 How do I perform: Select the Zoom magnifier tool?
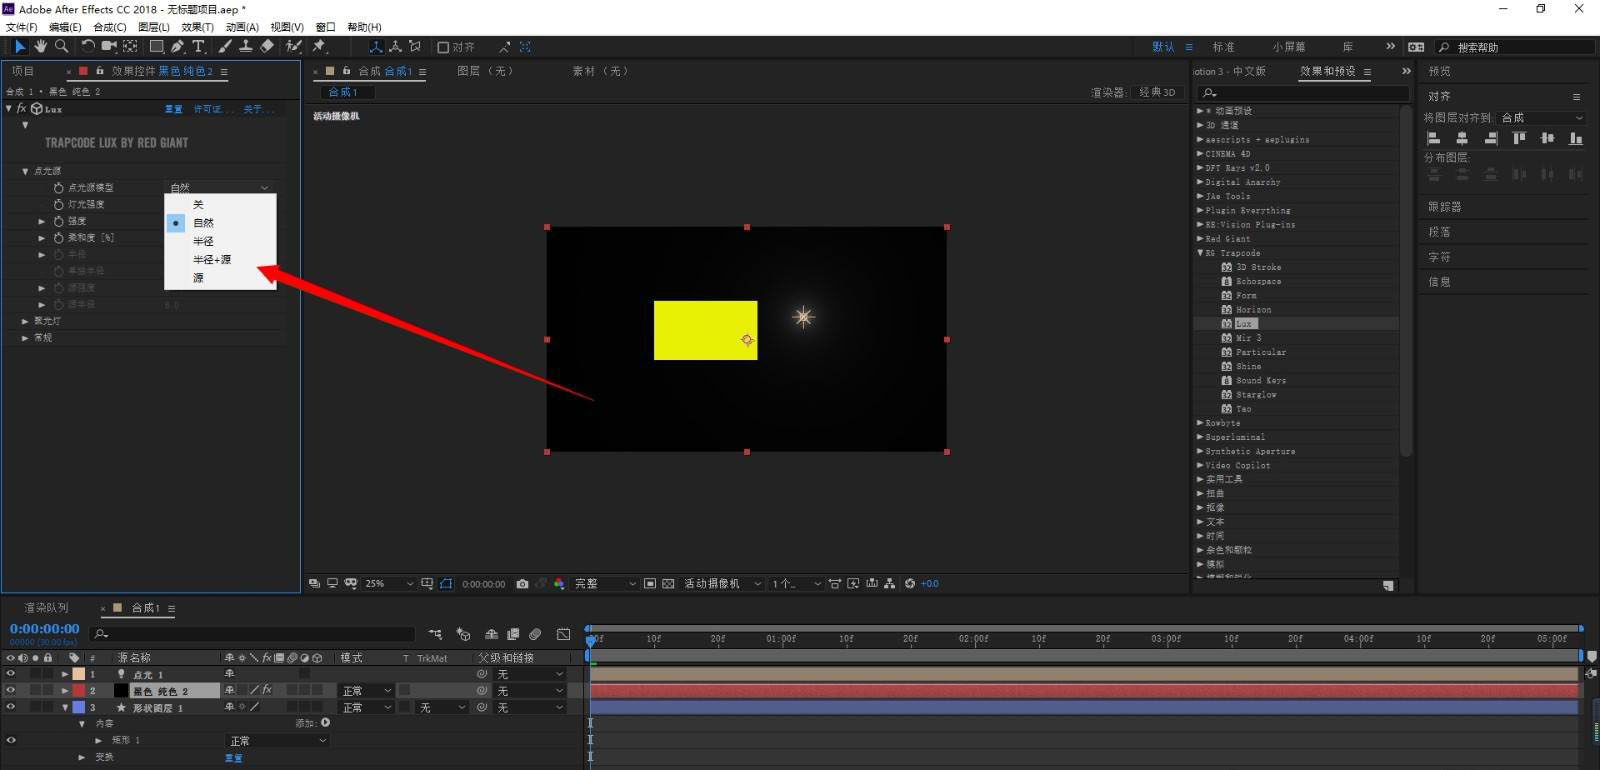[x=62, y=47]
